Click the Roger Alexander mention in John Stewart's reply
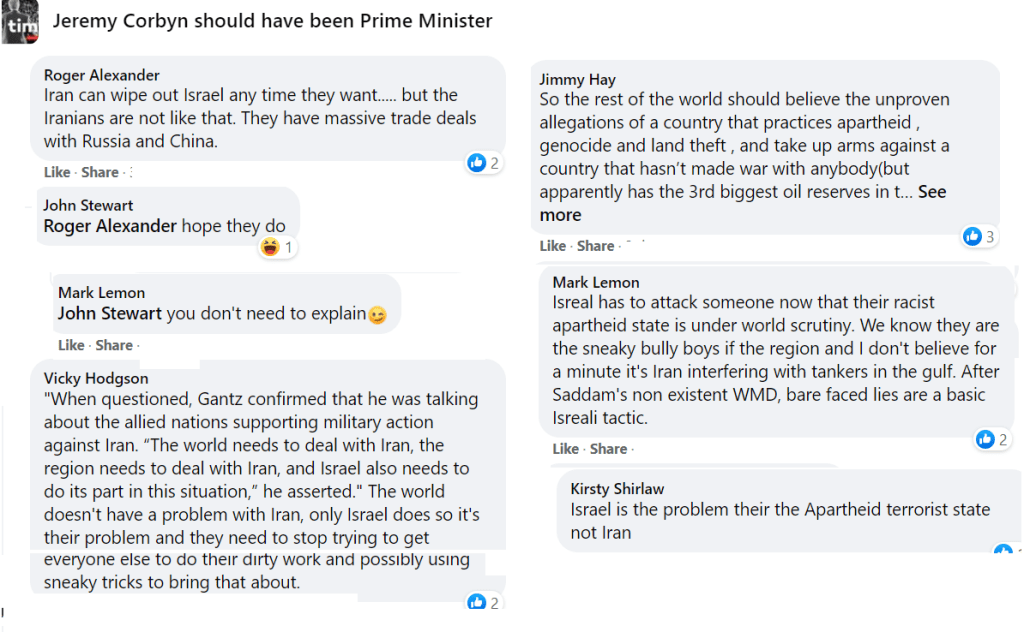This screenshot has height=632, width=1024. [110, 226]
